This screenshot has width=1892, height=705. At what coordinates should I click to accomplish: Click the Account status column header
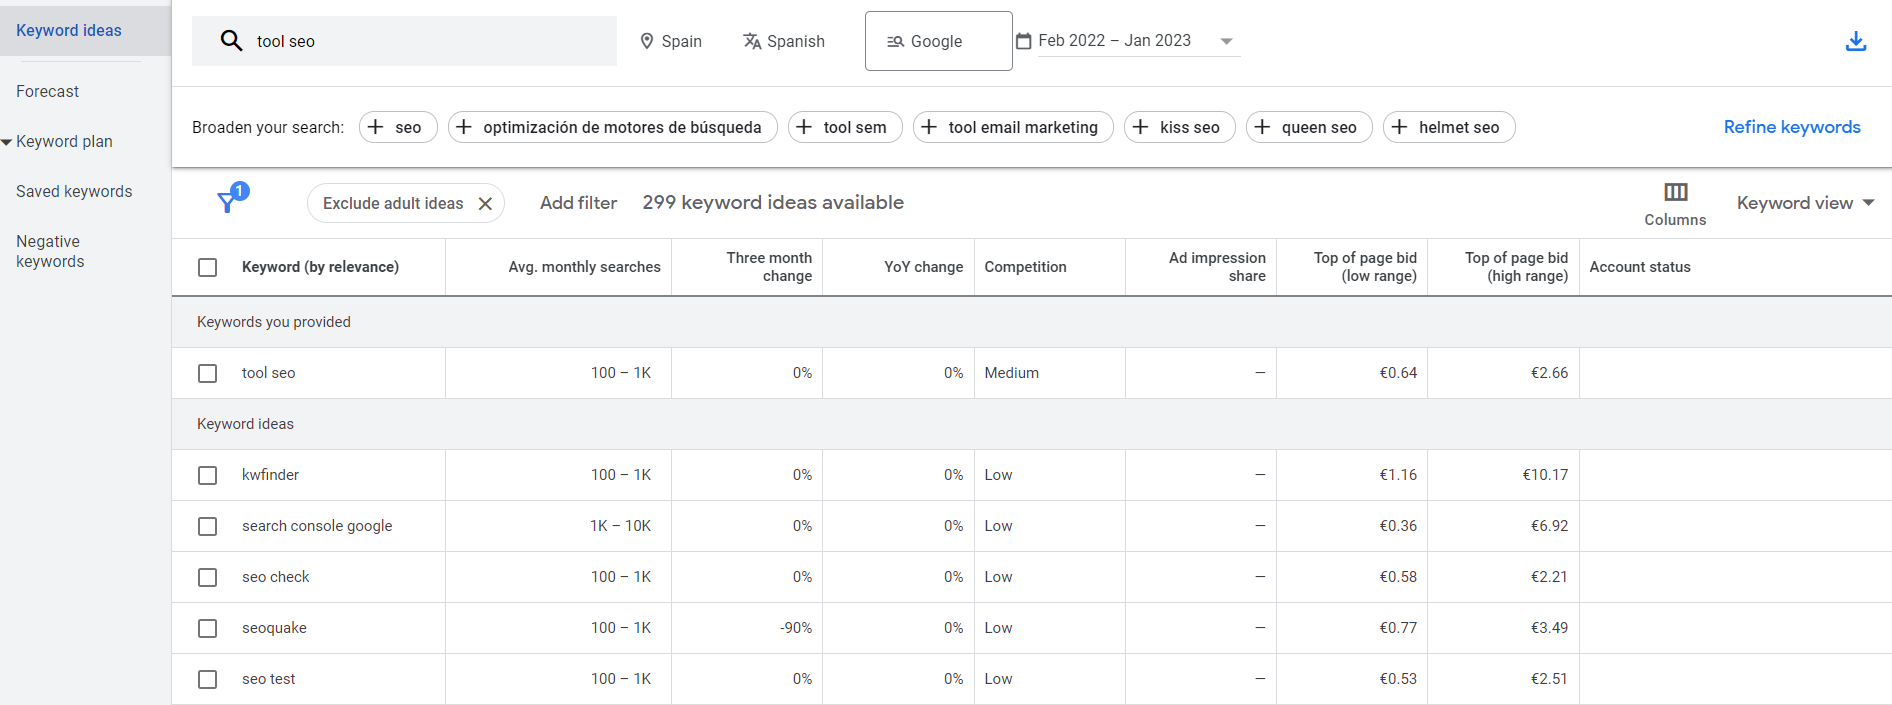pyautogui.click(x=1640, y=267)
